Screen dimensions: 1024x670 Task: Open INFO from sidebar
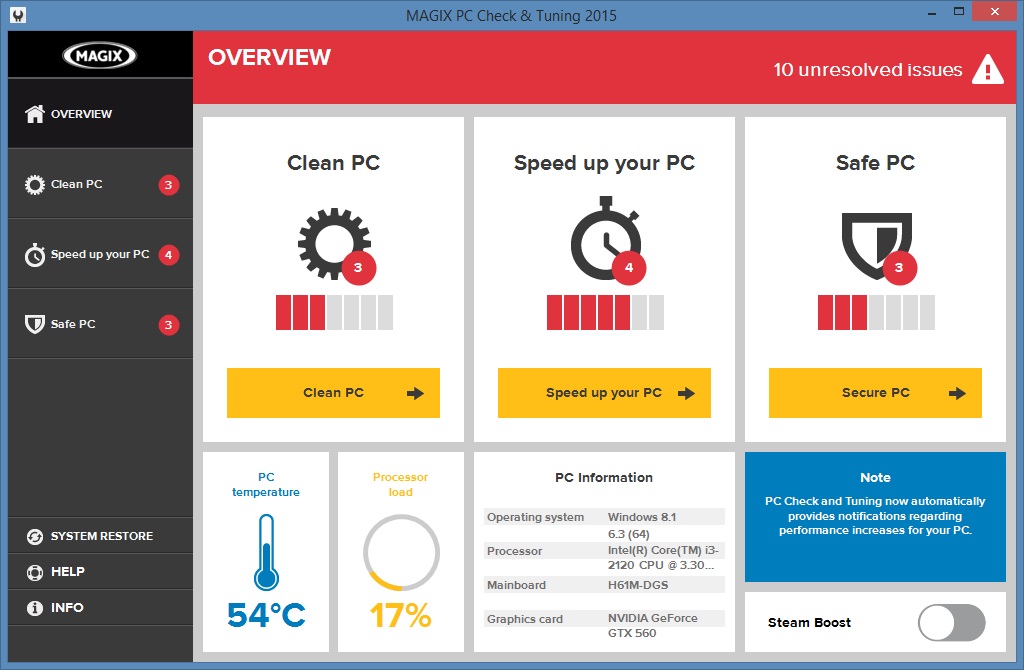[101, 607]
